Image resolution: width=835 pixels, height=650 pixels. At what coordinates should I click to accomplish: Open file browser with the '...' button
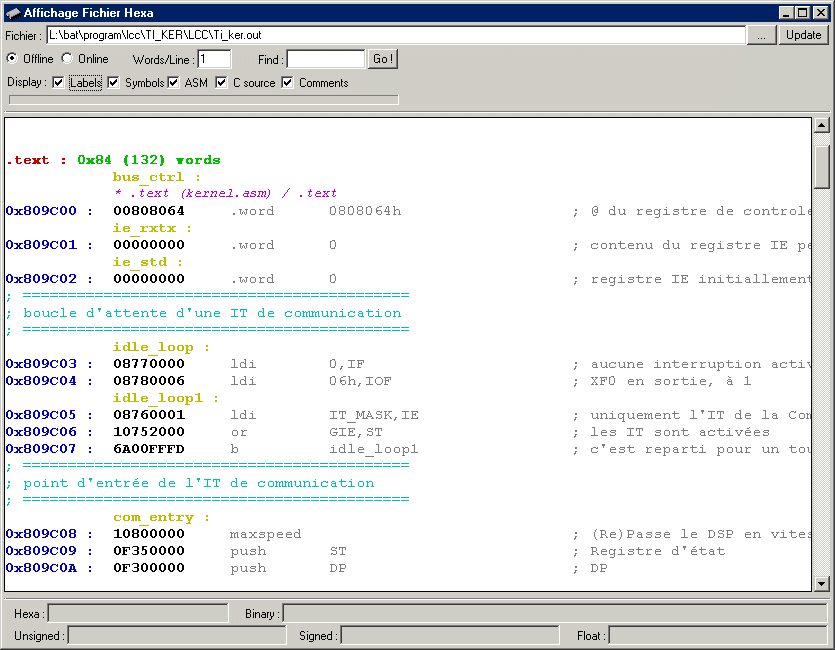tap(761, 35)
